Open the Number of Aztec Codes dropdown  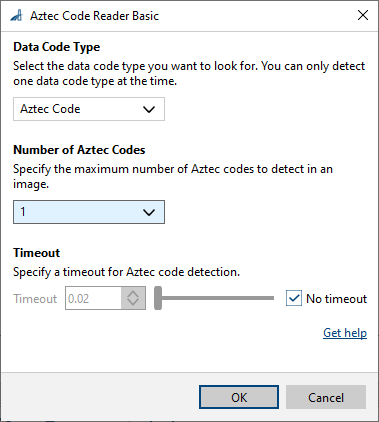point(89,212)
